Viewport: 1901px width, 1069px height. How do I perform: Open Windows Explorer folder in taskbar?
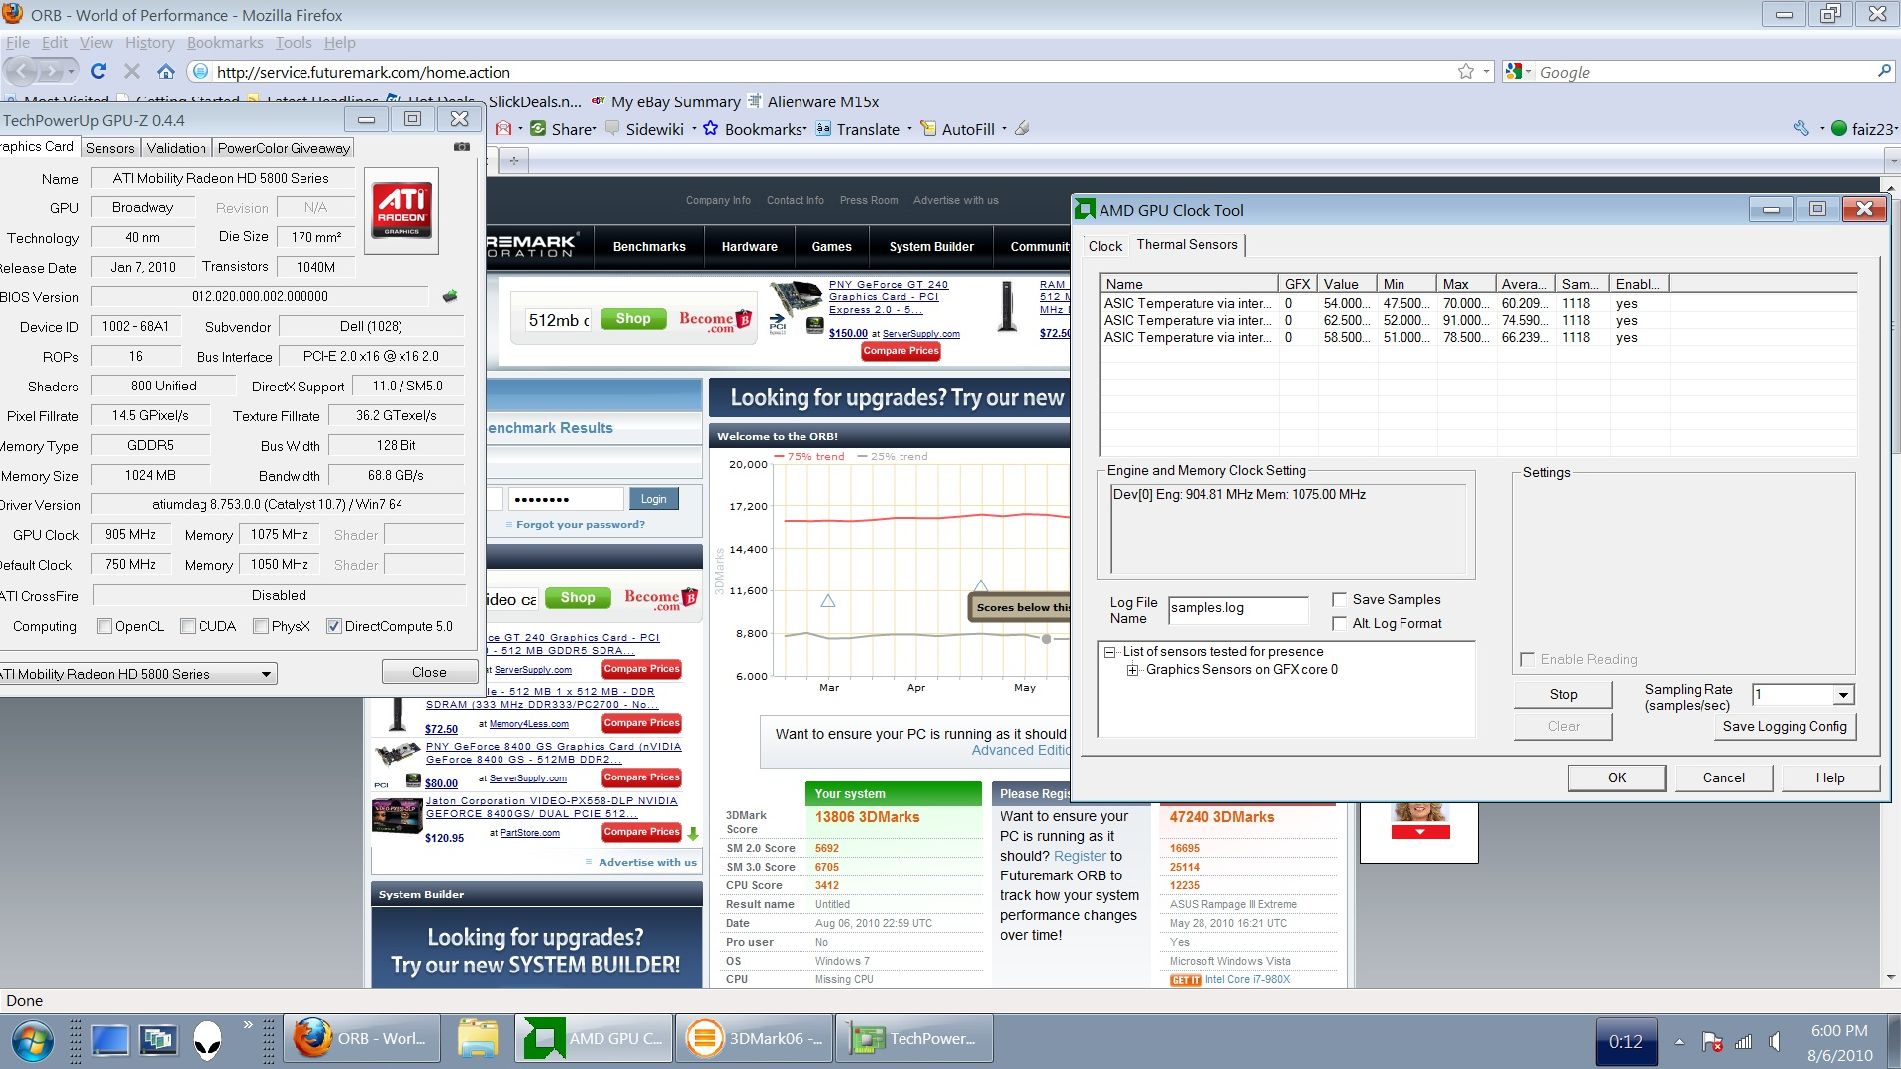coord(478,1039)
